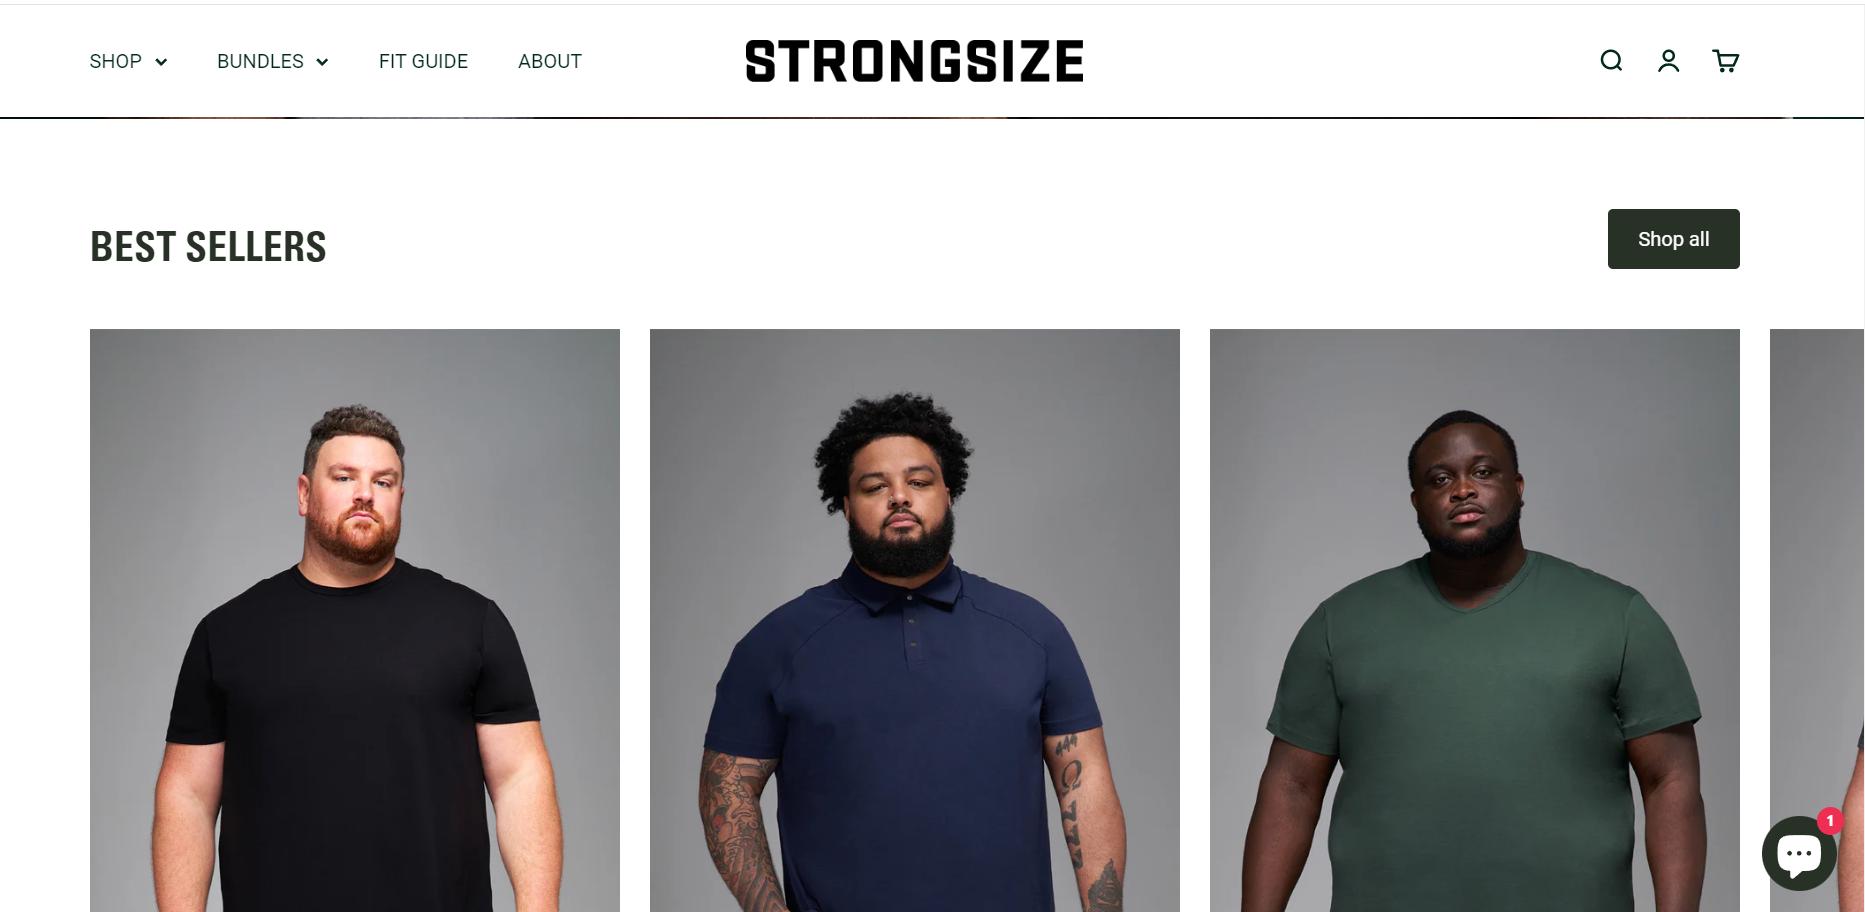Open the green V-neck tee product
This screenshot has width=1865, height=912.
pyautogui.click(x=1475, y=620)
